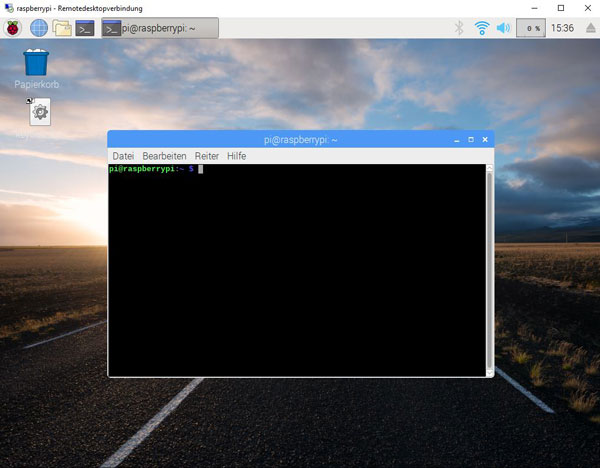The image size is (600, 468).
Task: Open the WiFi network menu
Action: tap(481, 28)
